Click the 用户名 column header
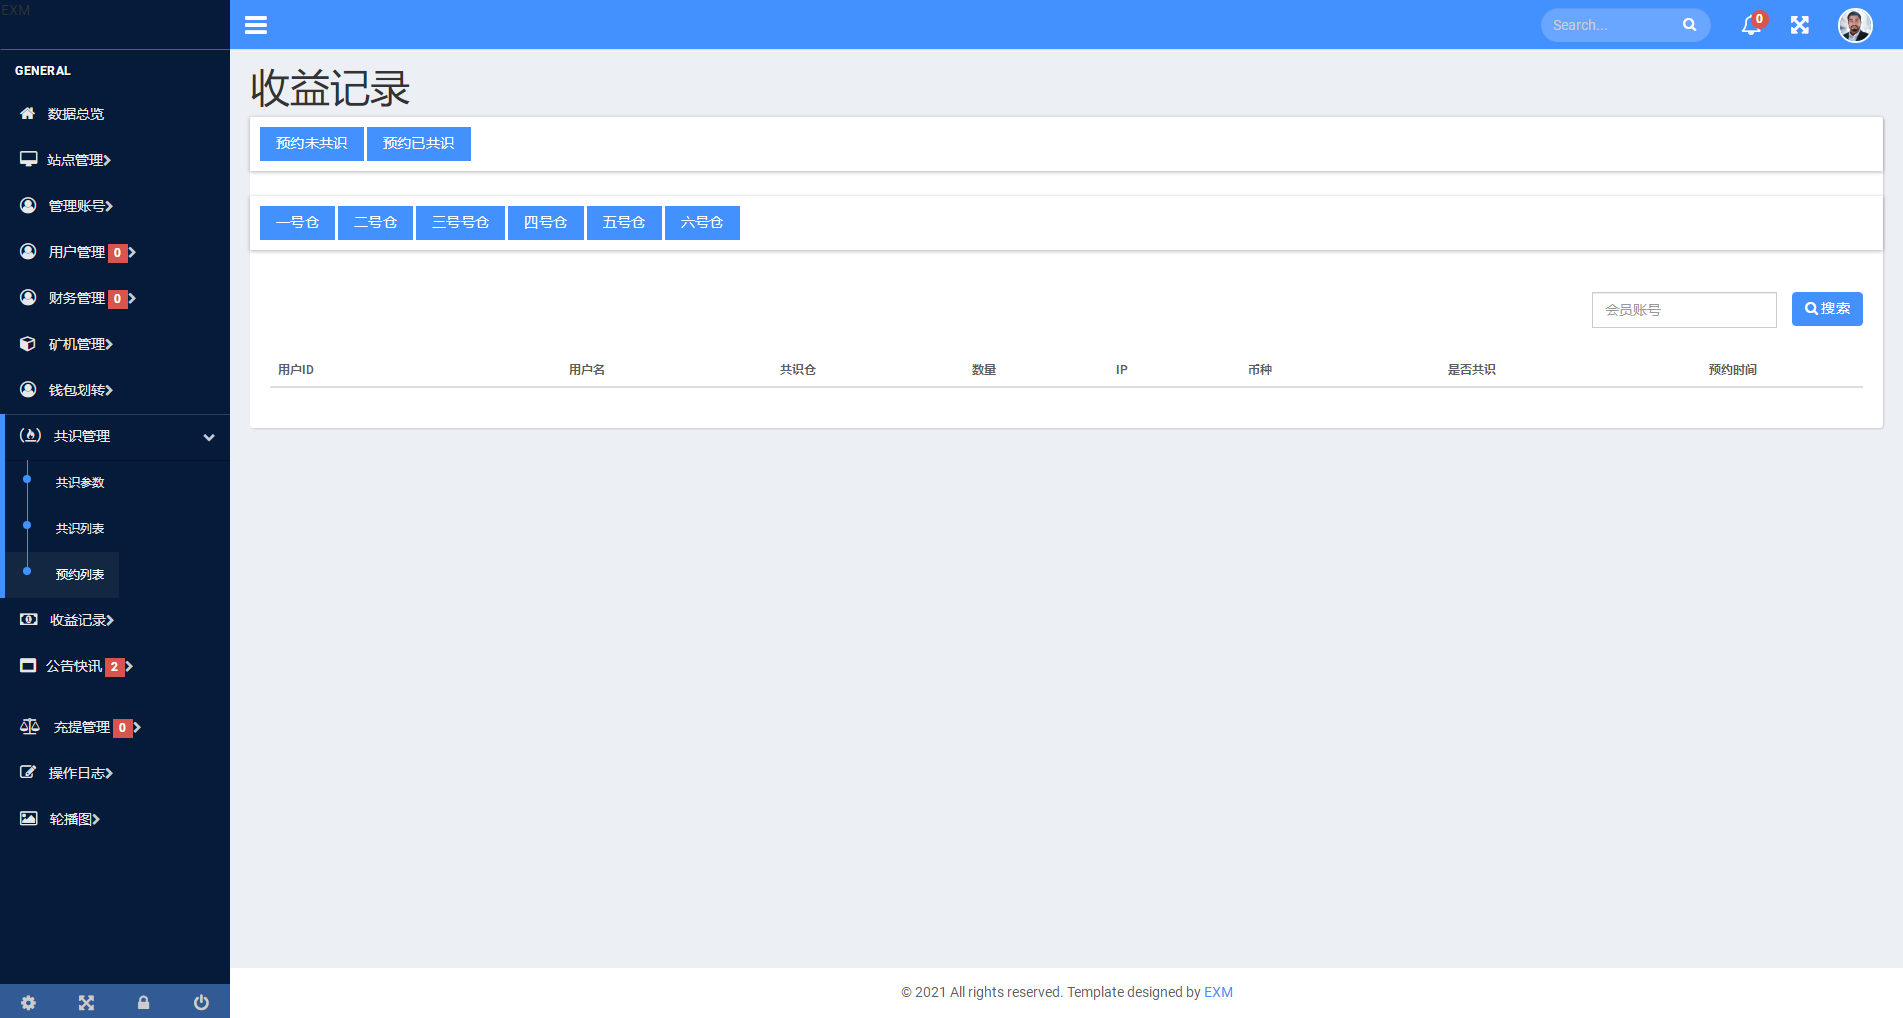Viewport: 1903px width, 1018px height. click(587, 370)
